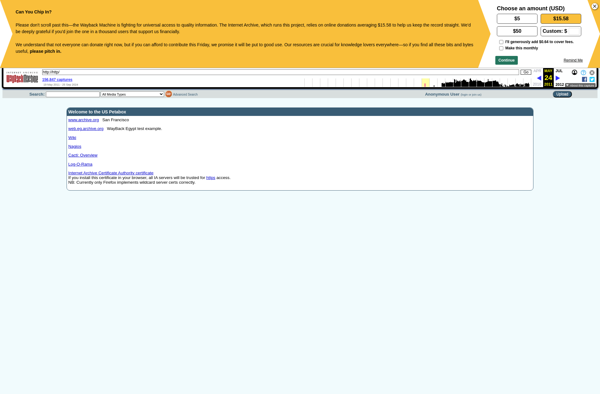Click the login or join us link
Viewport: 600px width, 394px height.
[x=471, y=94]
